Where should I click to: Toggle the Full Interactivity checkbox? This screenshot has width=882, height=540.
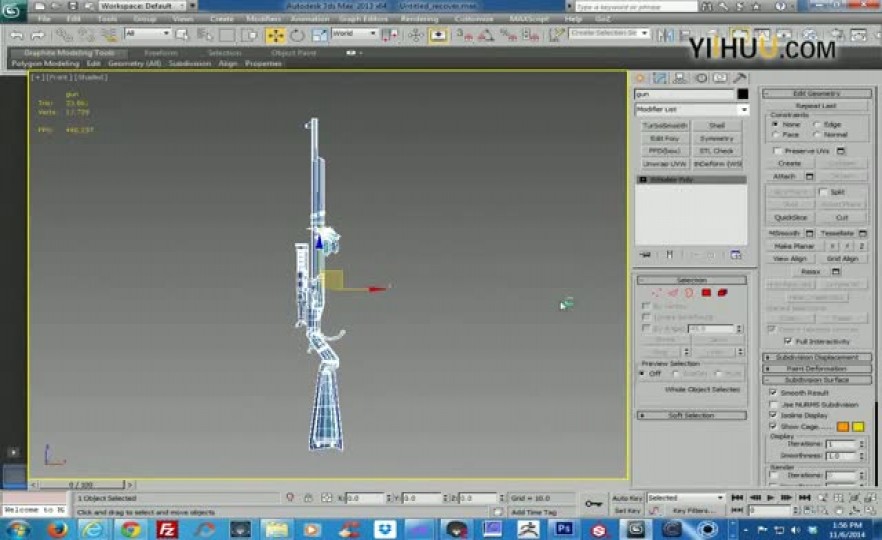click(x=788, y=341)
